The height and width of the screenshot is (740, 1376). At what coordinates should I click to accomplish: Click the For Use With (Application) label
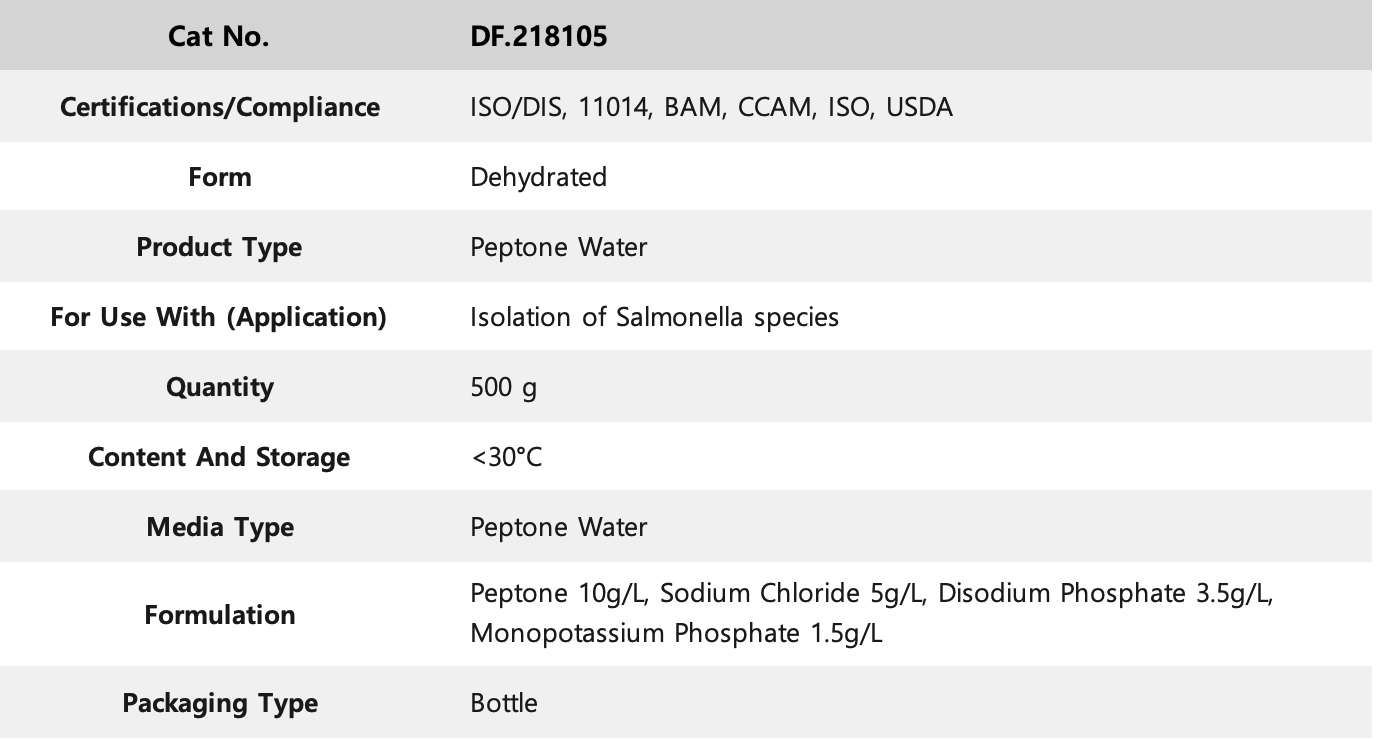pyautogui.click(x=219, y=317)
